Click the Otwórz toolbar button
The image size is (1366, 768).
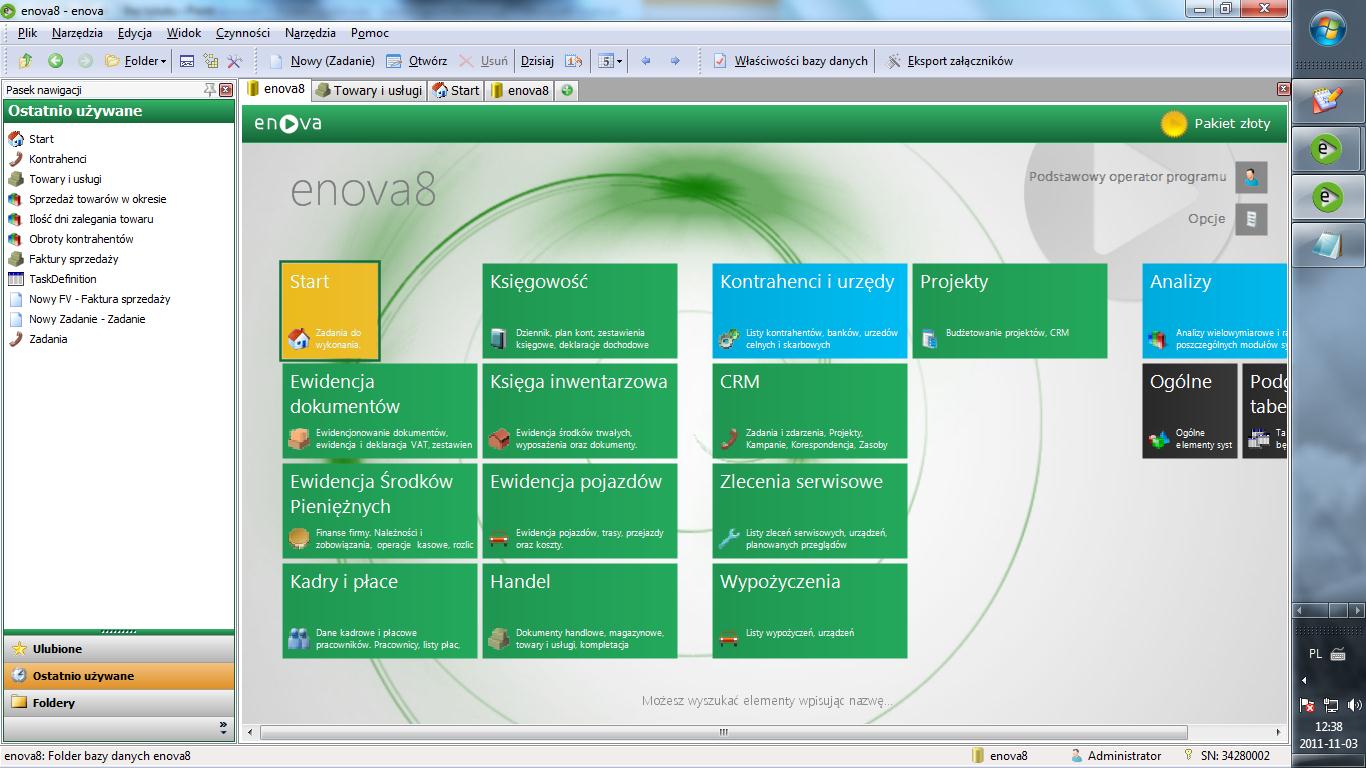click(417, 61)
